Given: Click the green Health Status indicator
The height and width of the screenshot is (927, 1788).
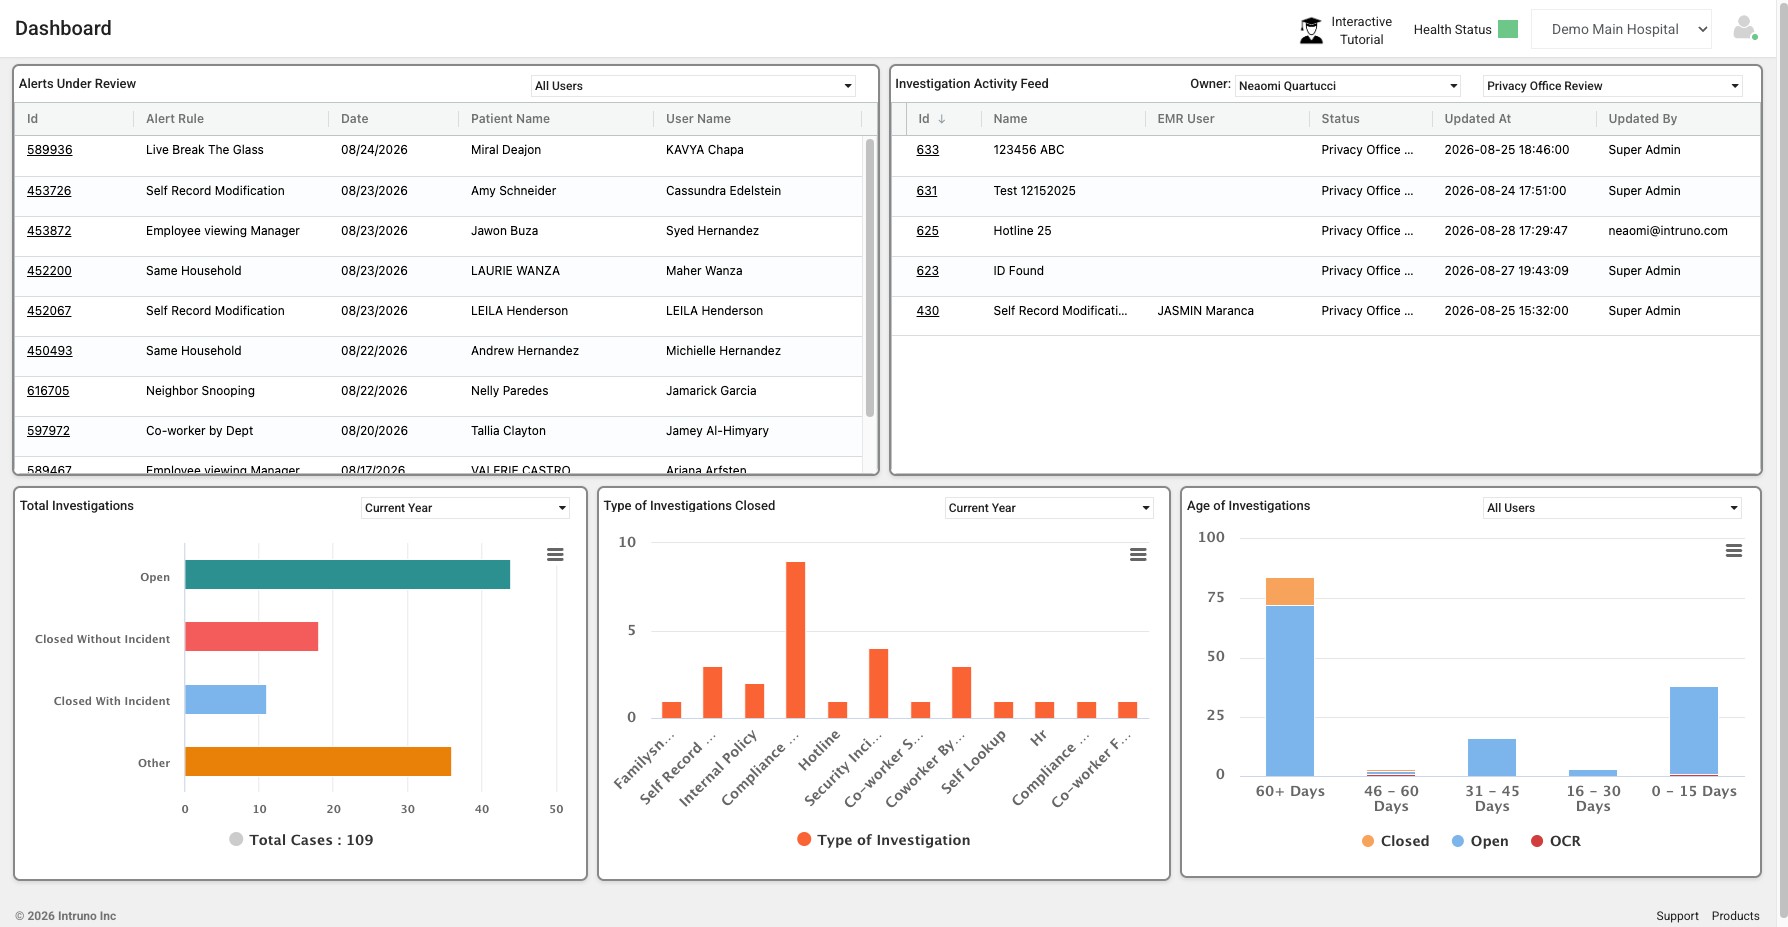Looking at the screenshot, I should [x=1508, y=29].
